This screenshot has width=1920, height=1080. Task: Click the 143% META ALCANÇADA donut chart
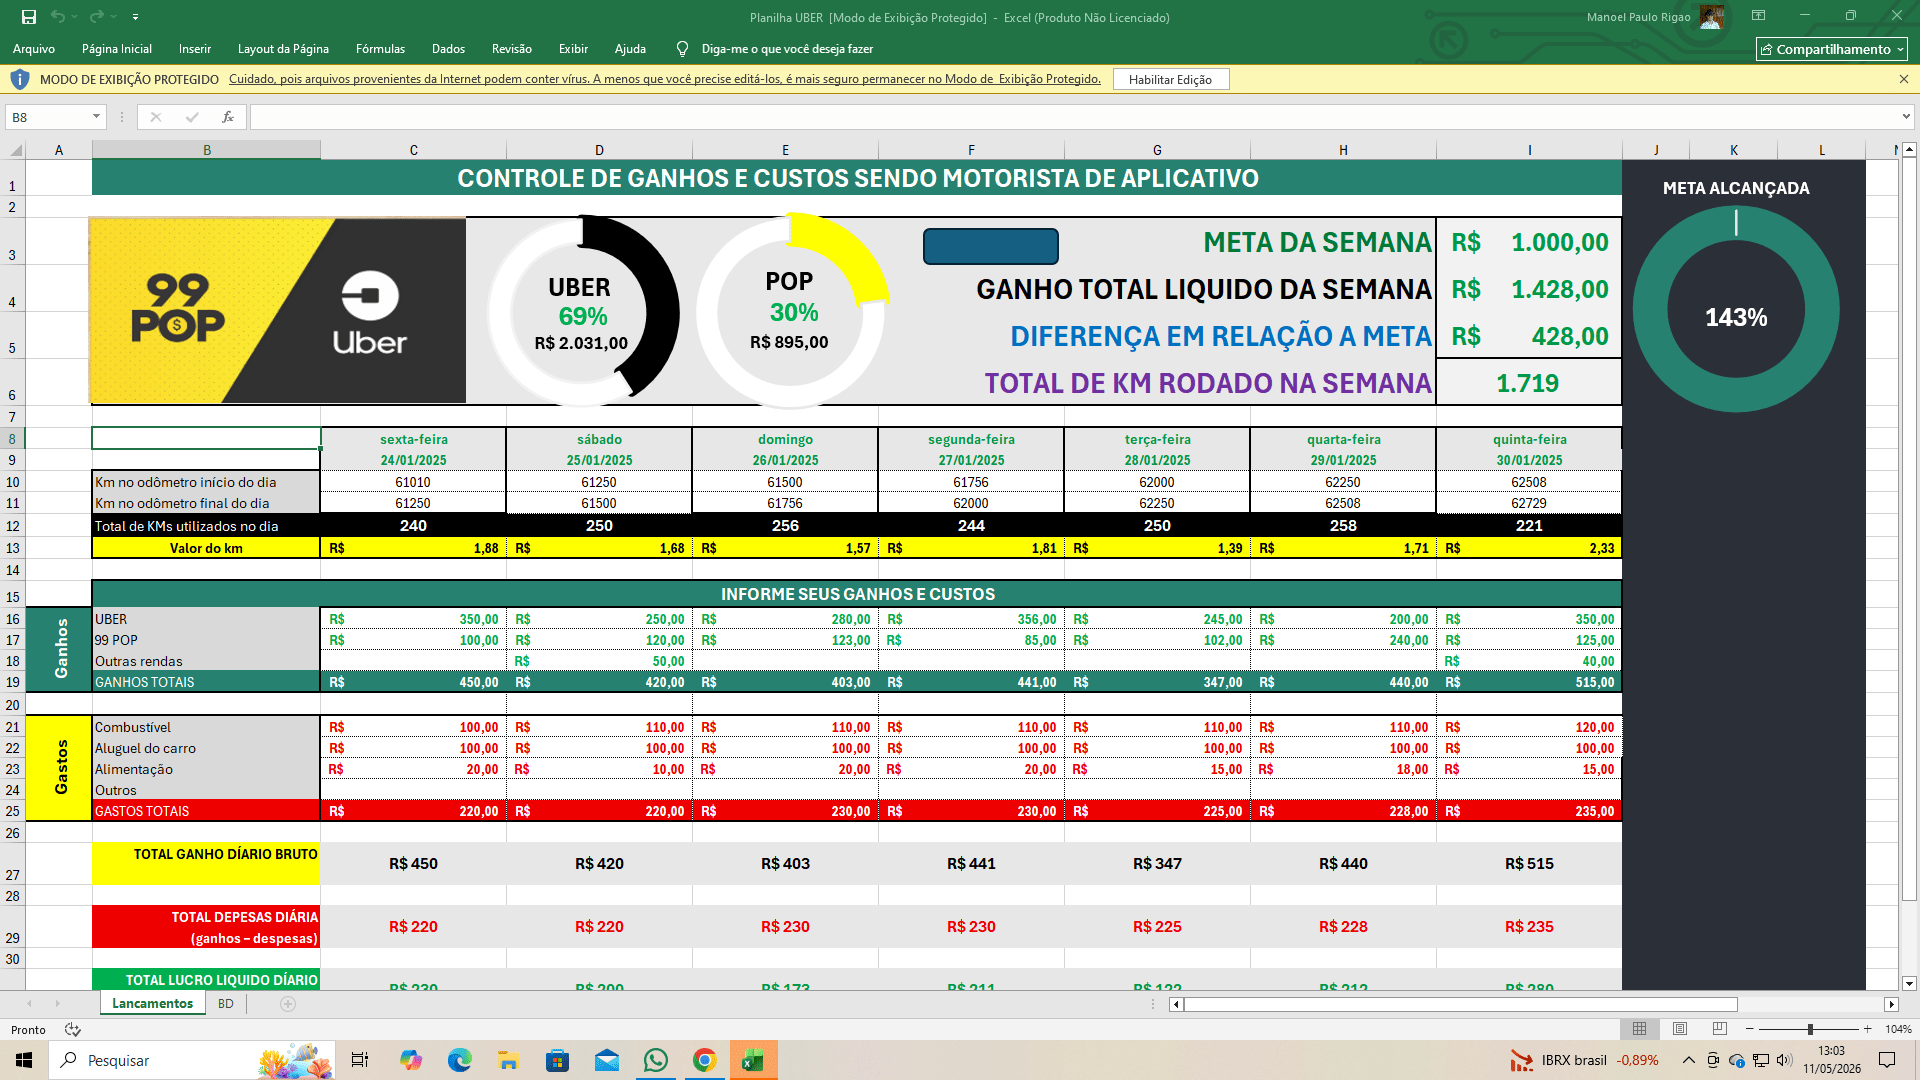point(1736,309)
